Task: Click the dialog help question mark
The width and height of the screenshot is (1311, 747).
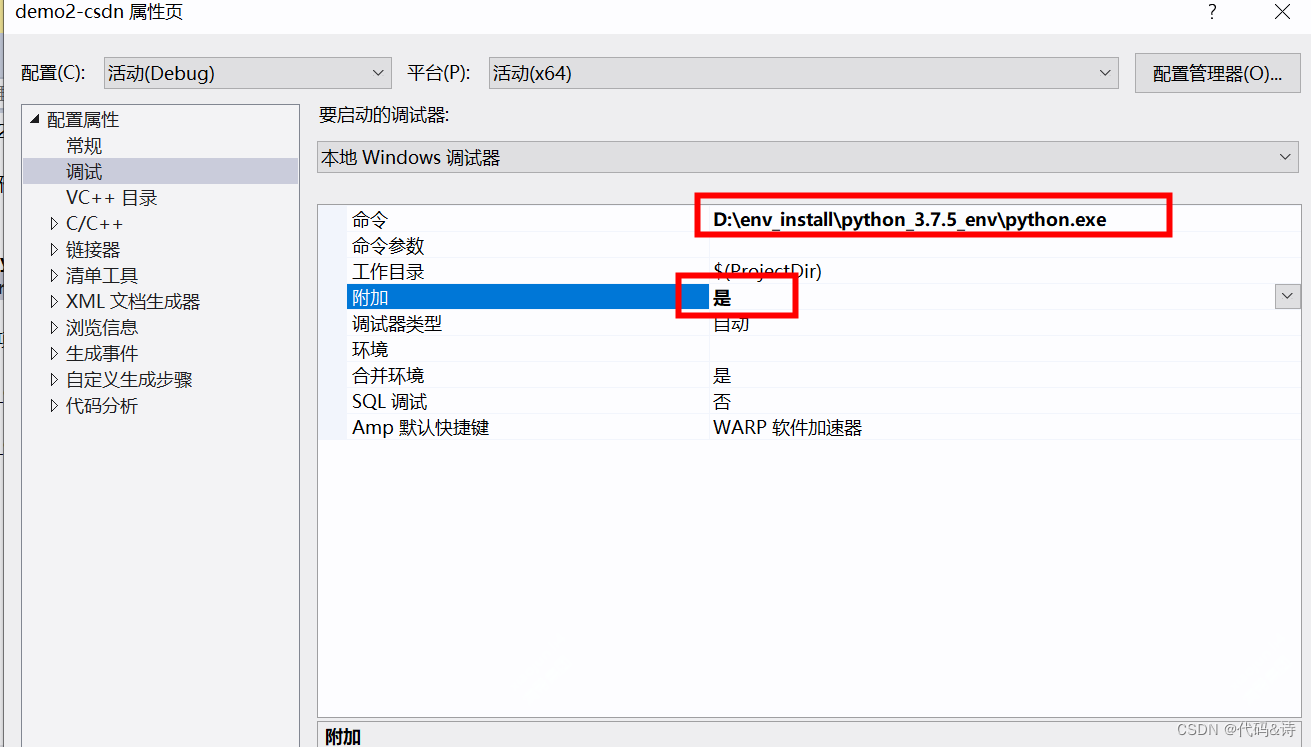Action: point(1211,12)
